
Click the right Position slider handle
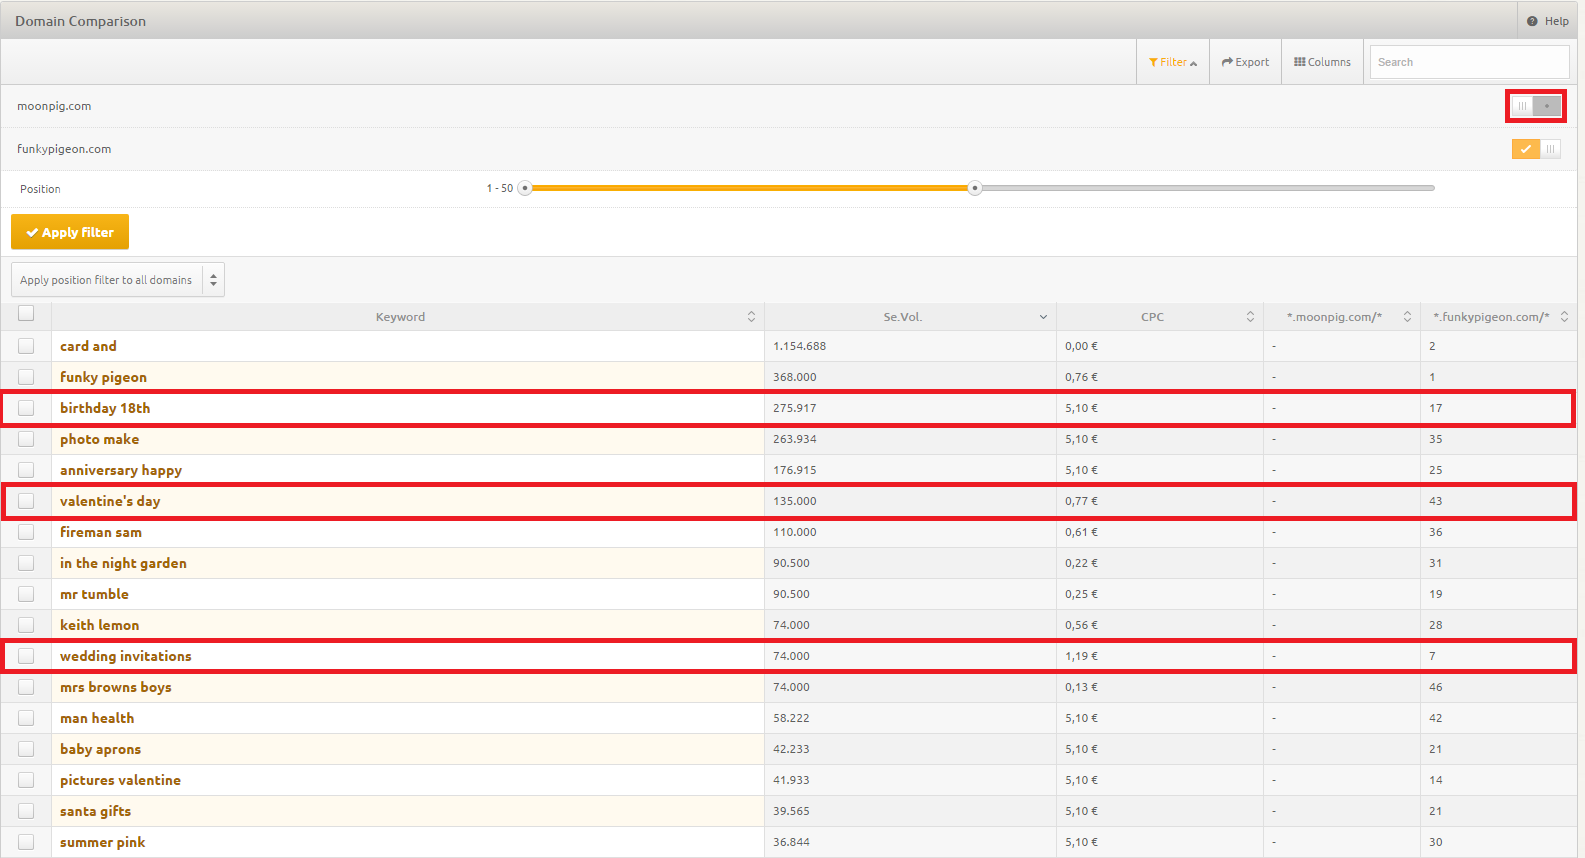[974, 188]
